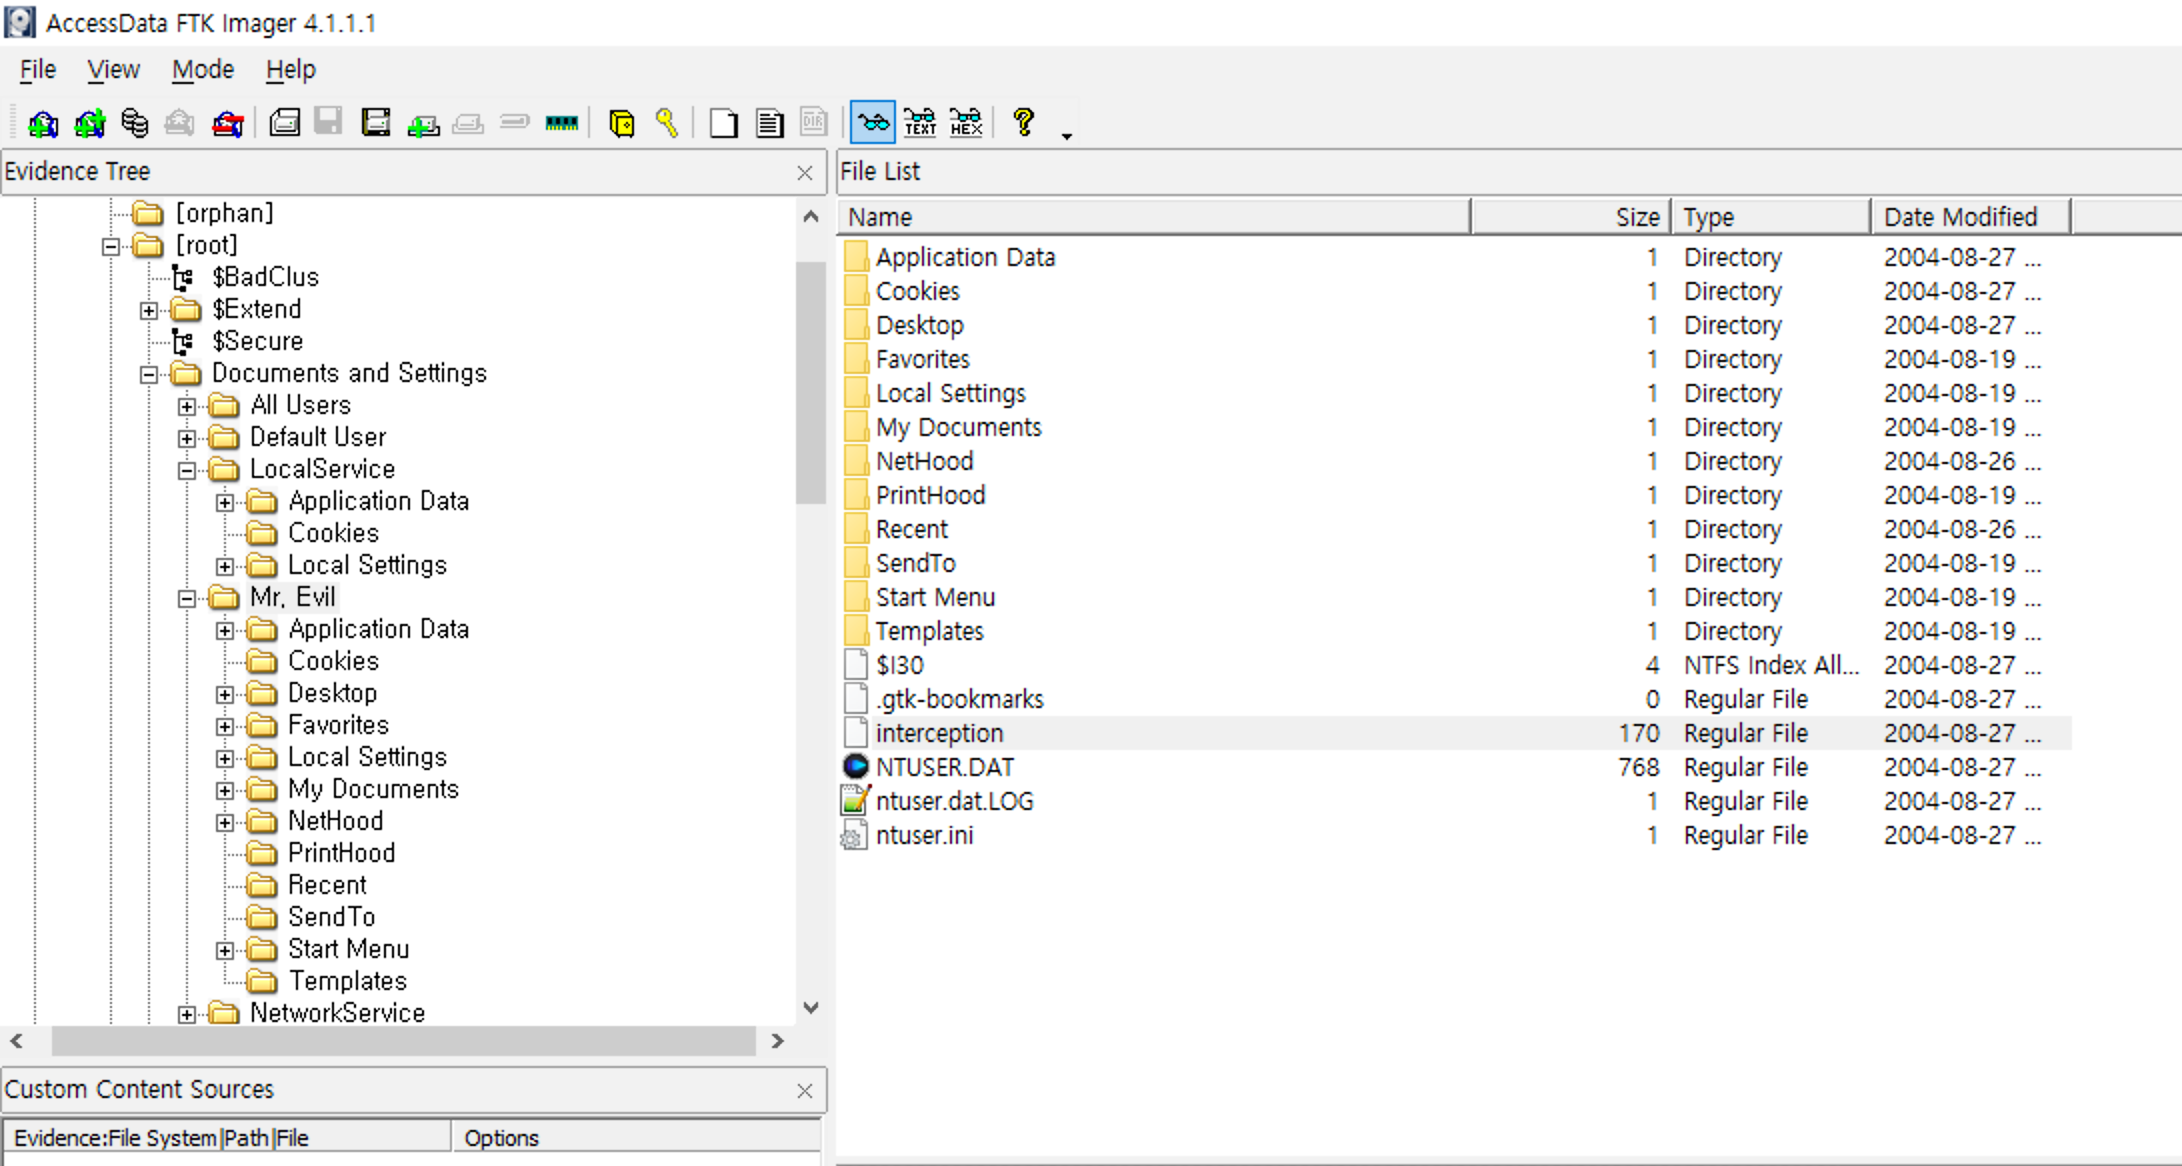Click Detect EFS Encryption key icon
This screenshot has height=1166, width=2182.
667,123
